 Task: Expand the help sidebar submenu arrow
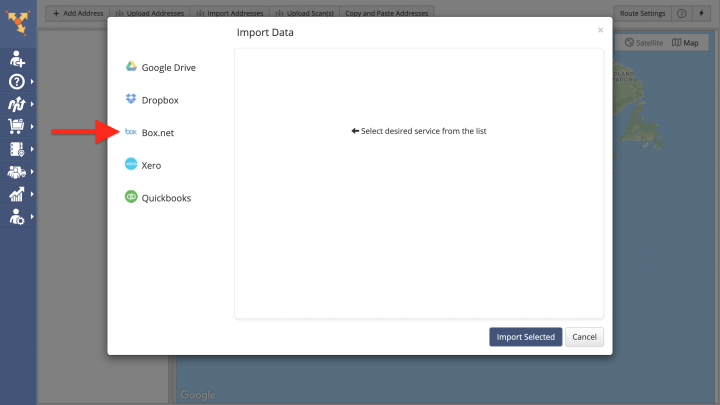pos(32,82)
